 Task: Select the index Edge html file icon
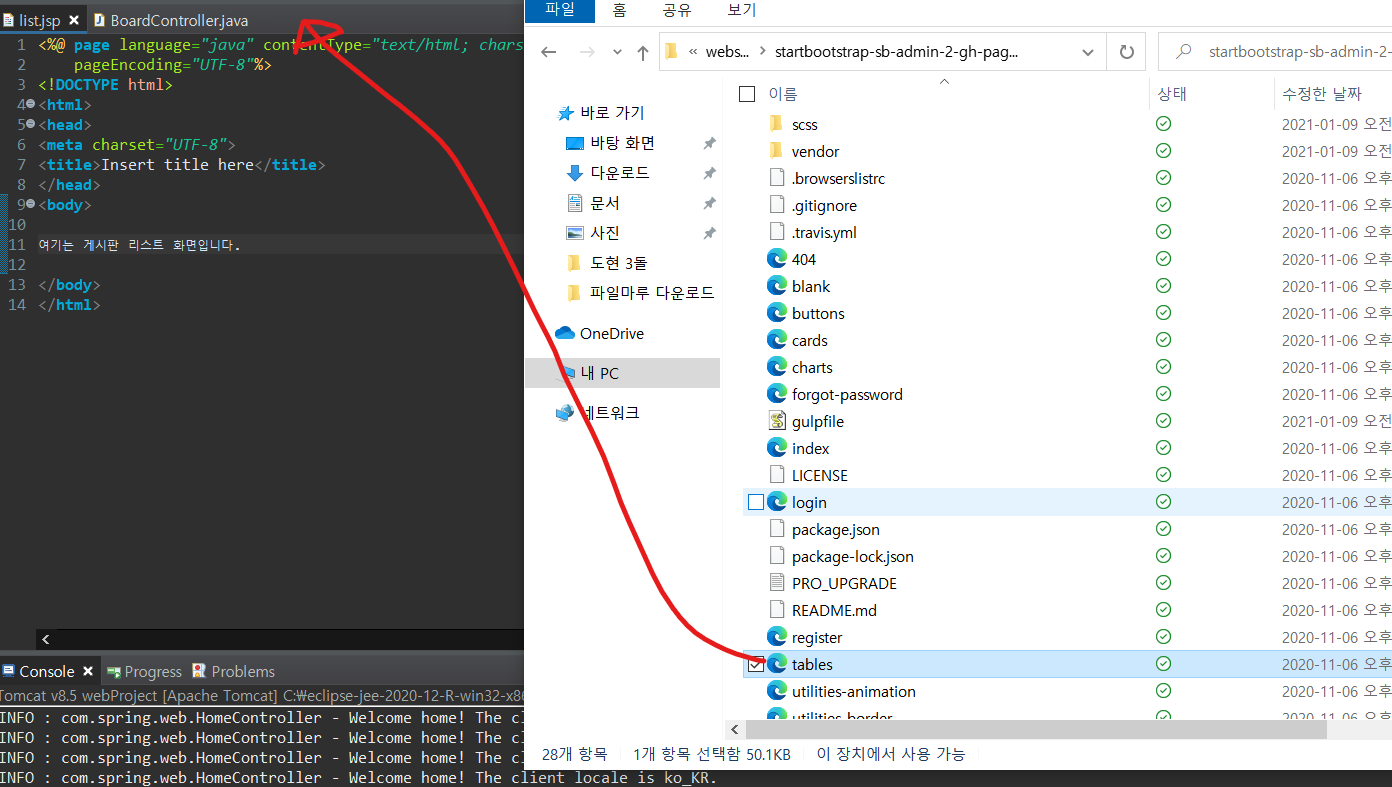point(777,448)
